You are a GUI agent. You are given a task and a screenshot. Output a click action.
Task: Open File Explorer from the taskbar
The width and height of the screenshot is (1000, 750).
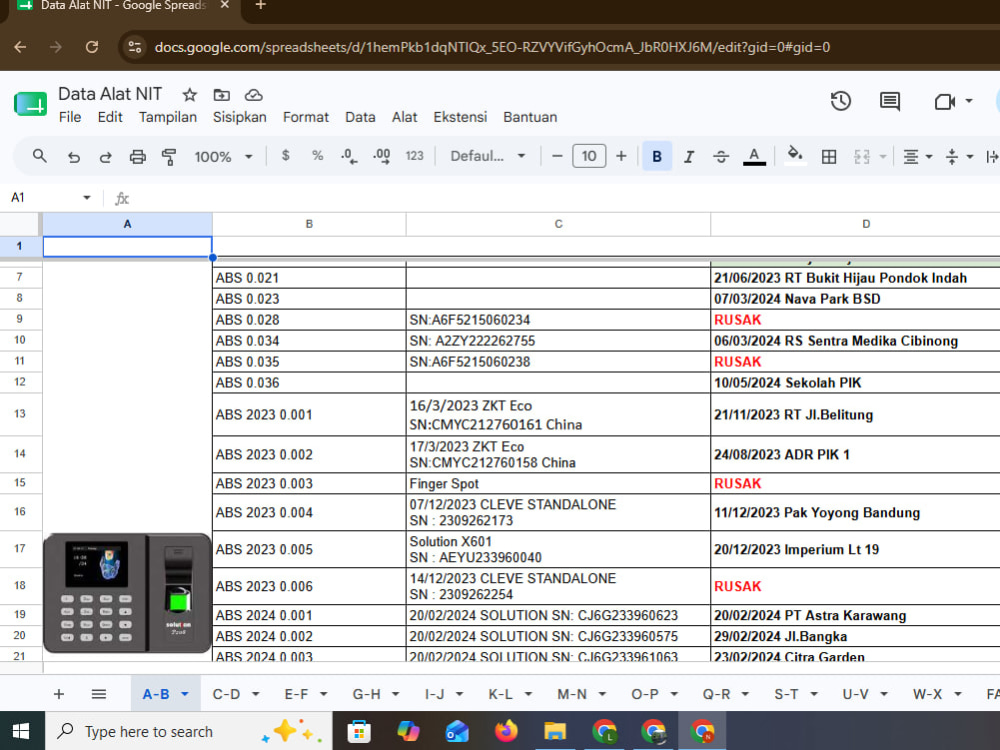(x=555, y=732)
